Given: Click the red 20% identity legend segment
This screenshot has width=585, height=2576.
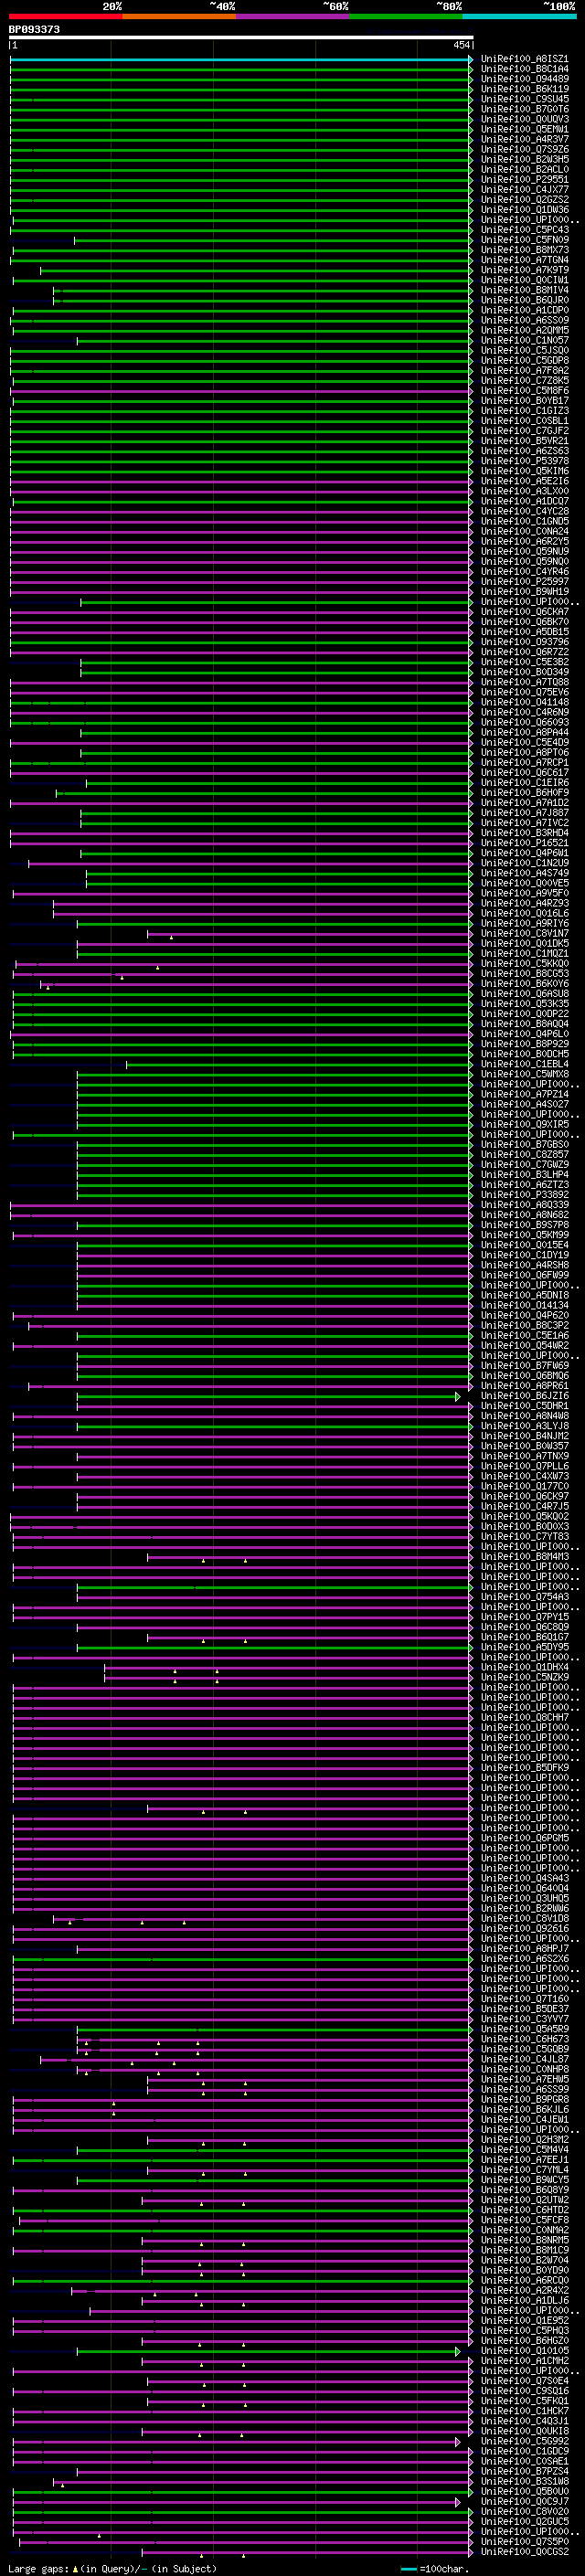Looking at the screenshot, I should click(x=66, y=16).
